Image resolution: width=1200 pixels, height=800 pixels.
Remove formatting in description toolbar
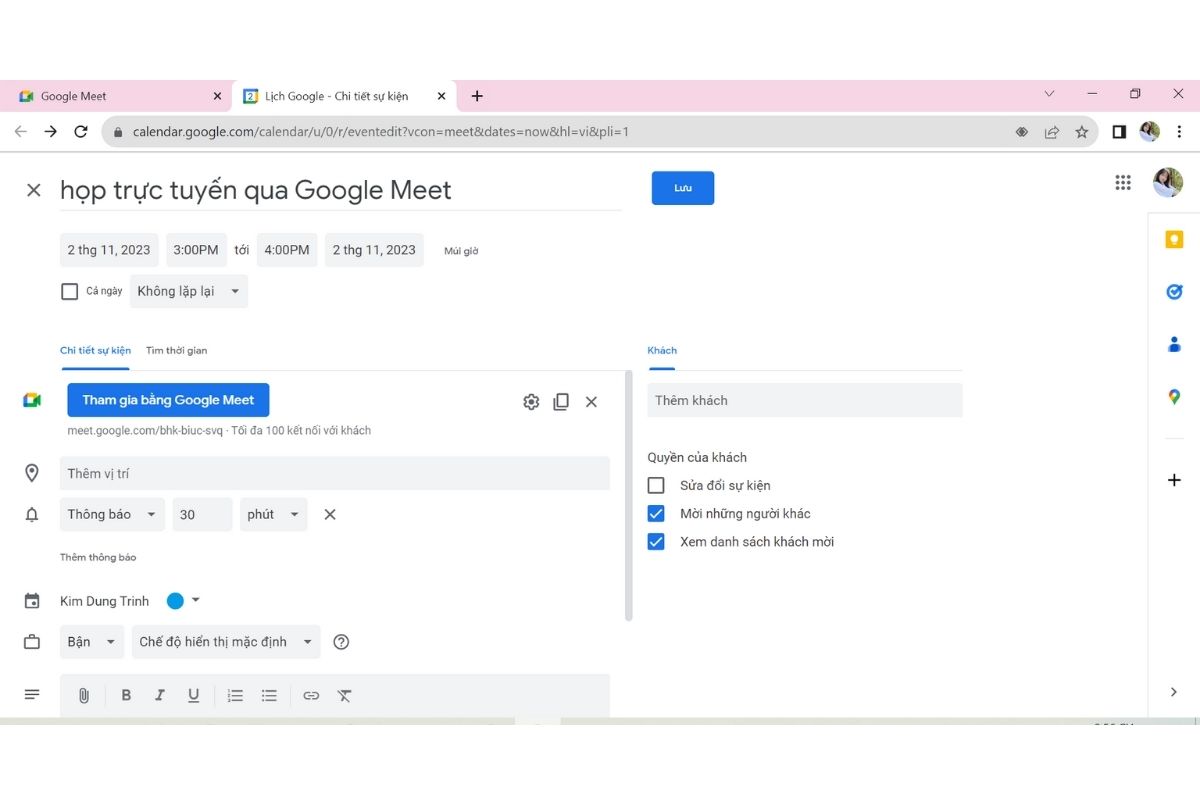pyautogui.click(x=345, y=695)
